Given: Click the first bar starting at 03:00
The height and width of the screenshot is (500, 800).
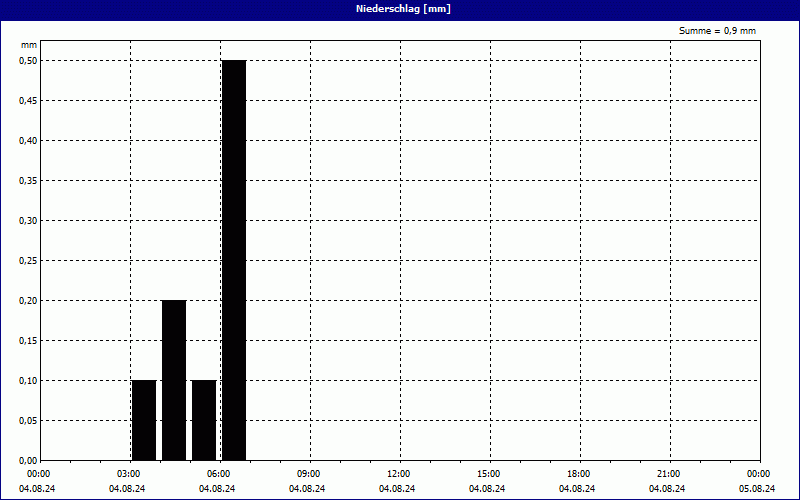Looking at the screenshot, I should coord(144,420).
